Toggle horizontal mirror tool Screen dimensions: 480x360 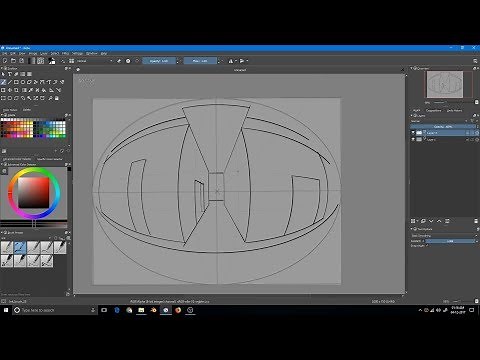coord(230,61)
